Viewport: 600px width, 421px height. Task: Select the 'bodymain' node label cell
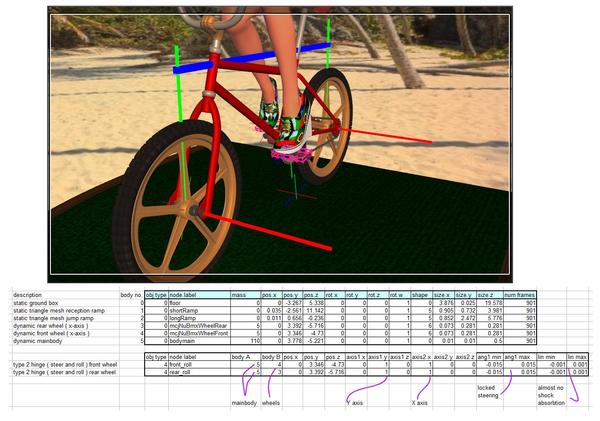click(x=199, y=341)
